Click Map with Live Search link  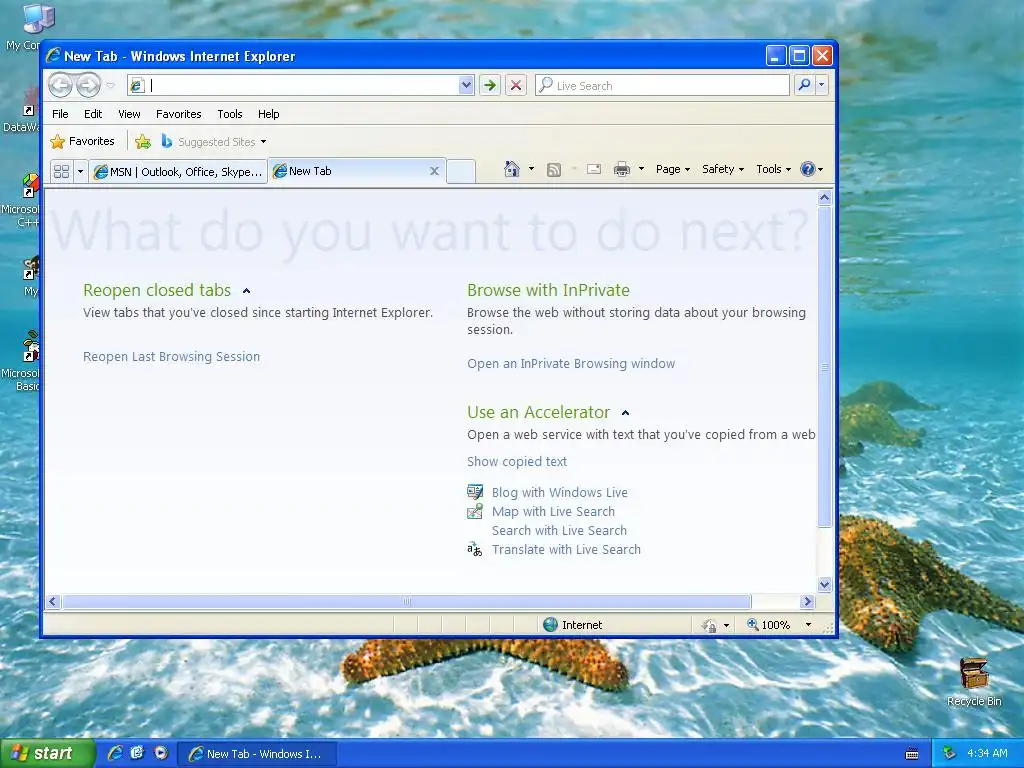(553, 511)
